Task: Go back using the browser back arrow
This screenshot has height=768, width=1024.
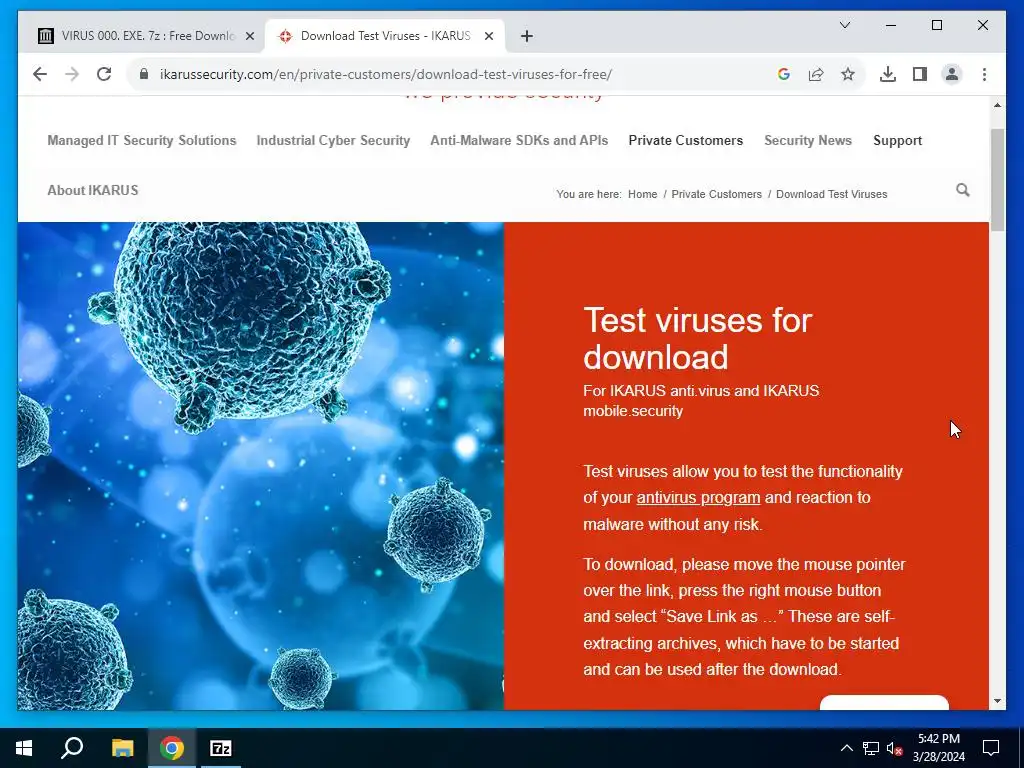Action: pos(40,74)
